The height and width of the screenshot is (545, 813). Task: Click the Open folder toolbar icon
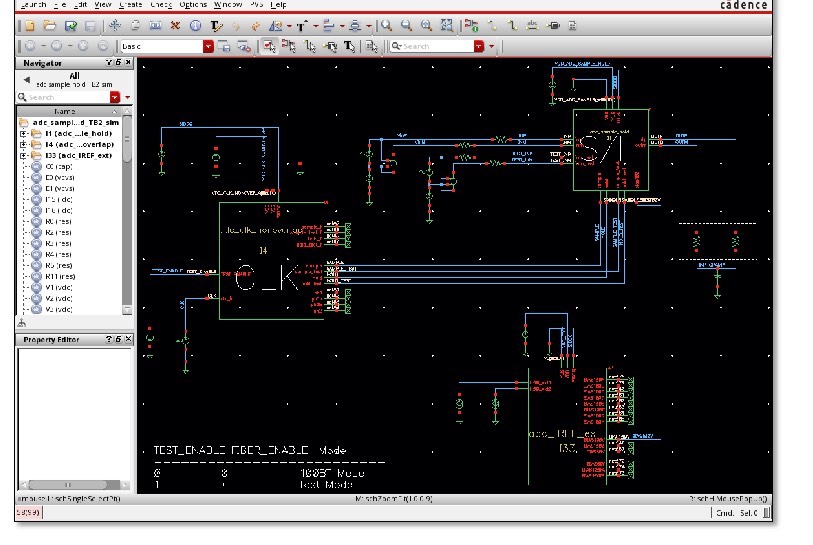pyautogui.click(x=50, y=25)
